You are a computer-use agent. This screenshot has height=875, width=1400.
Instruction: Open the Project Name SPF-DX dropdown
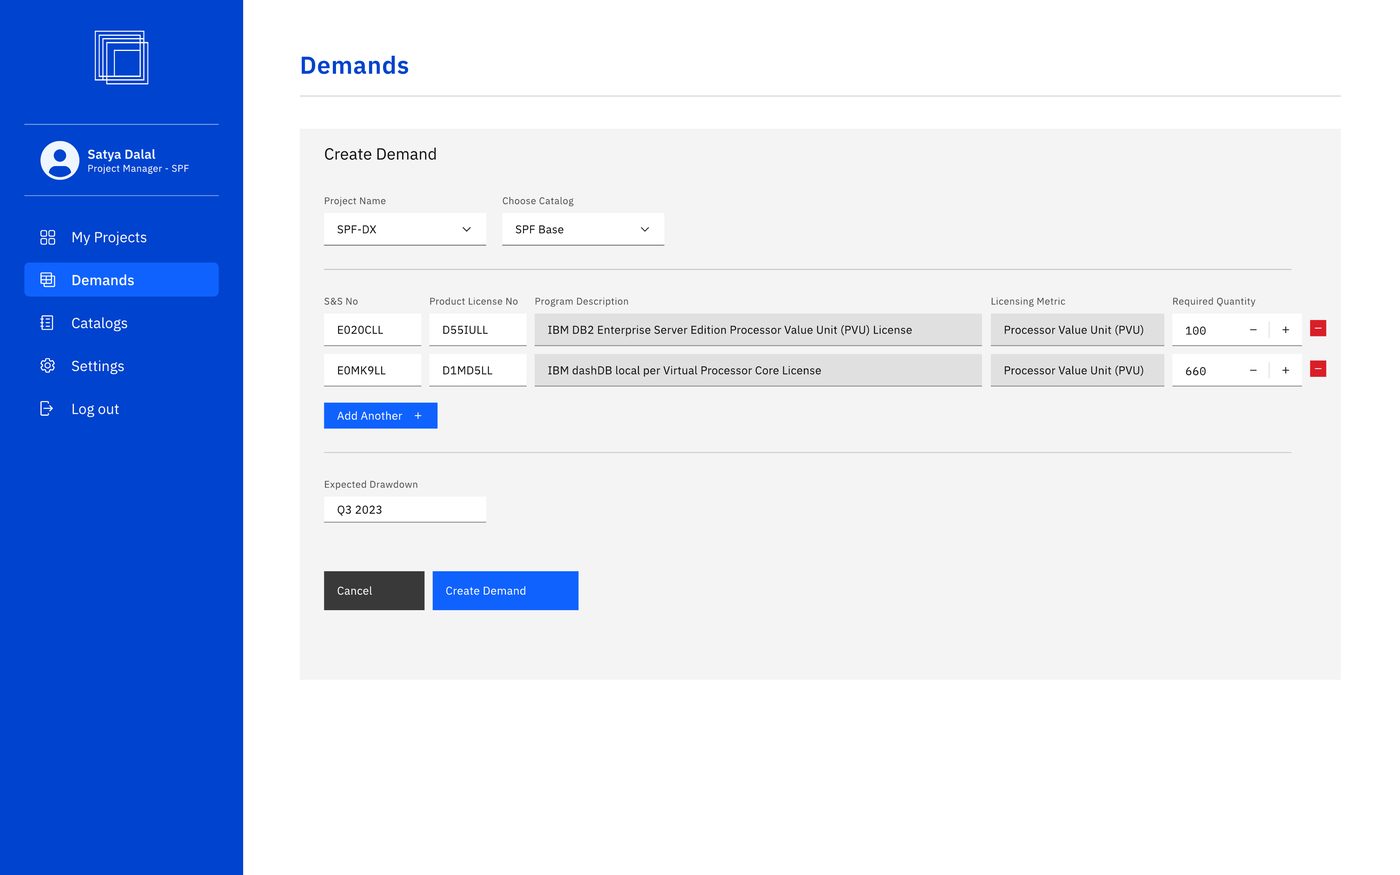click(405, 229)
